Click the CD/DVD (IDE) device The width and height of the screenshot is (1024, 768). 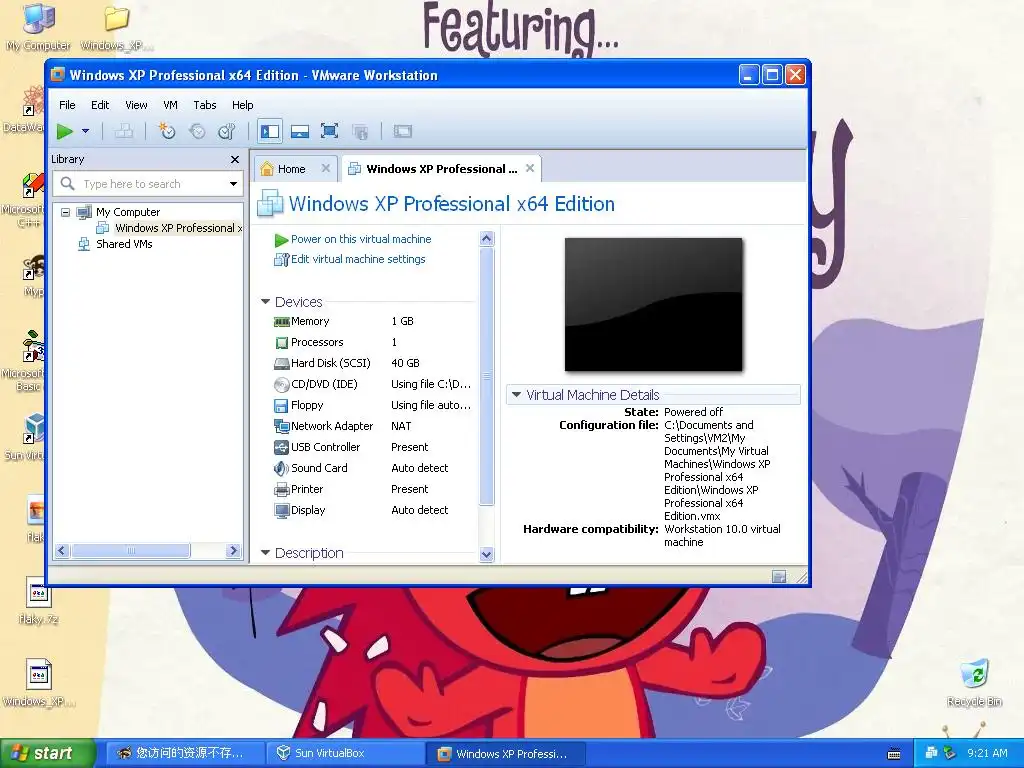pos(372,384)
